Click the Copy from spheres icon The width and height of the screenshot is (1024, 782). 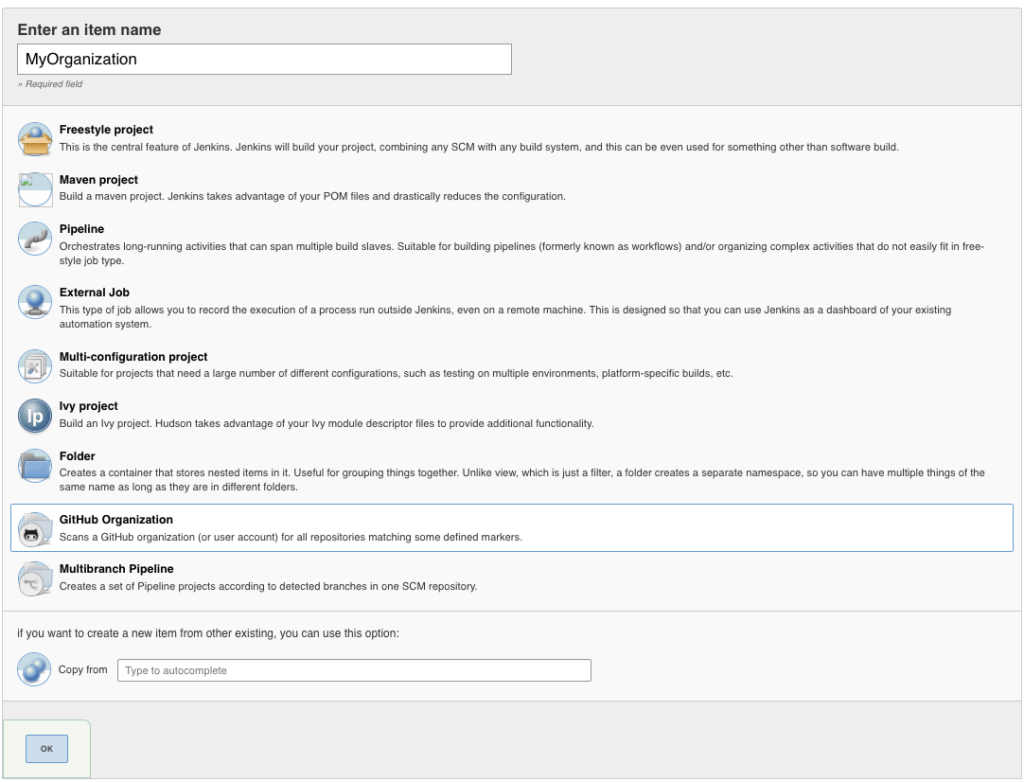pyautogui.click(x=34, y=669)
